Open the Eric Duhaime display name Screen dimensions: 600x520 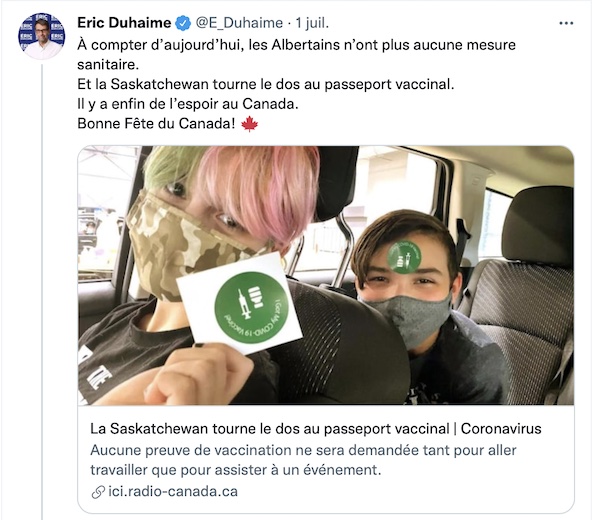124,23
